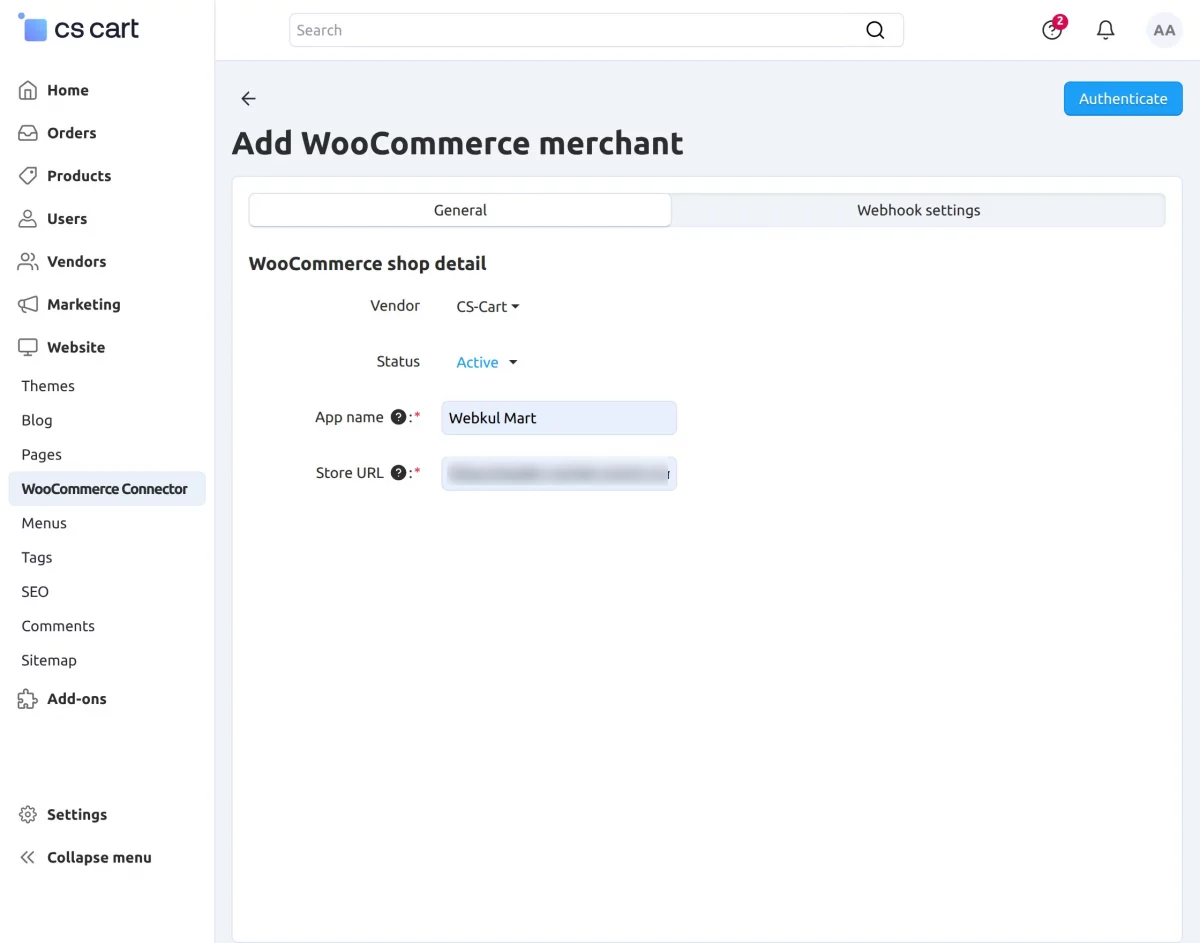Screen dimensions: 1200x943
Task: Show Store URL help tooltip icon
Action: (398, 472)
